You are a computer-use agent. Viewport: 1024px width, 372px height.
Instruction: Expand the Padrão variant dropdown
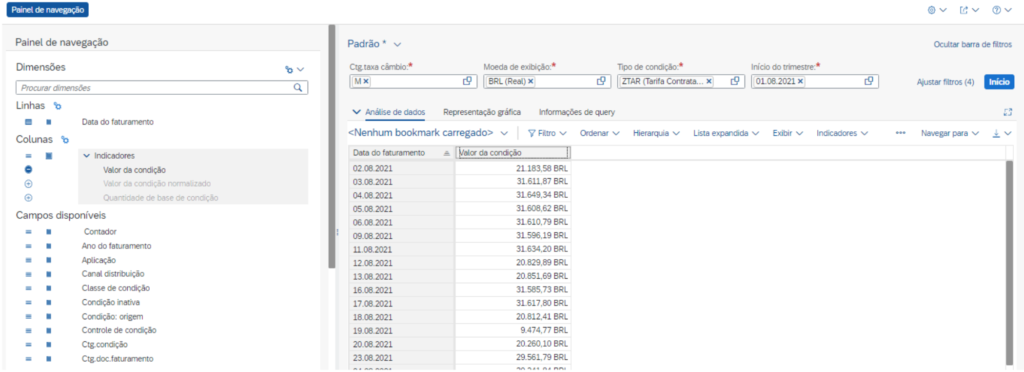[398, 44]
